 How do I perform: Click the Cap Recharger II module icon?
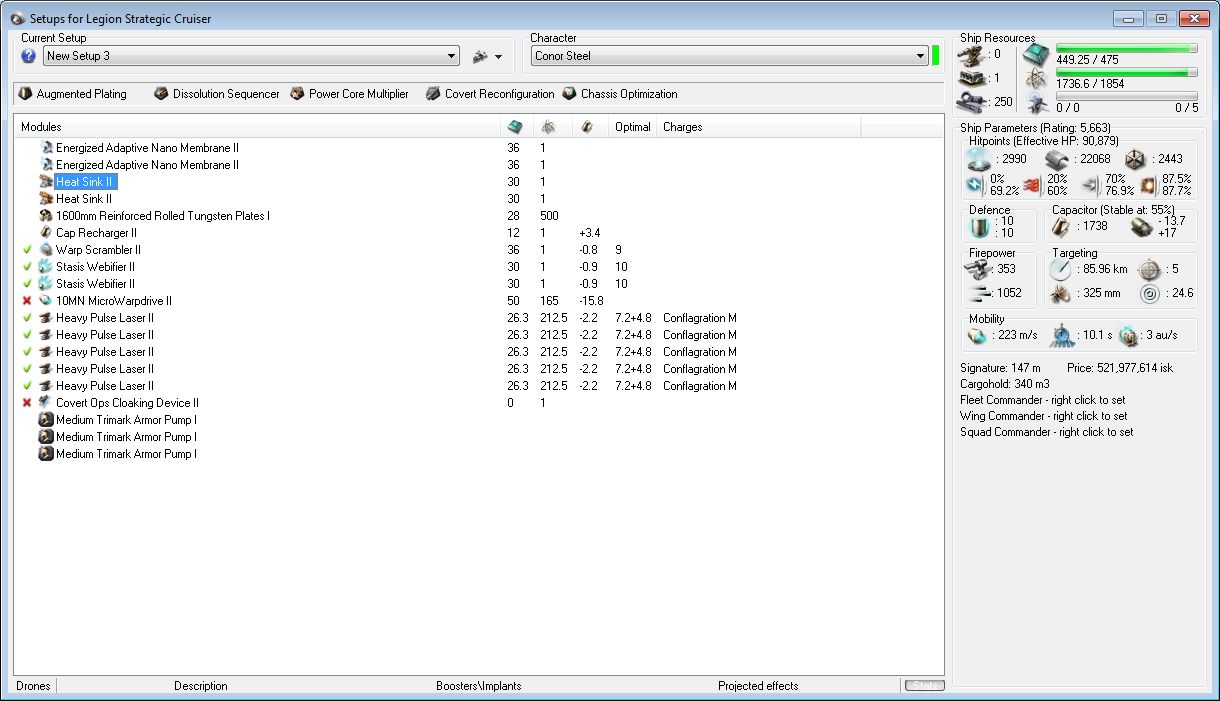point(46,233)
